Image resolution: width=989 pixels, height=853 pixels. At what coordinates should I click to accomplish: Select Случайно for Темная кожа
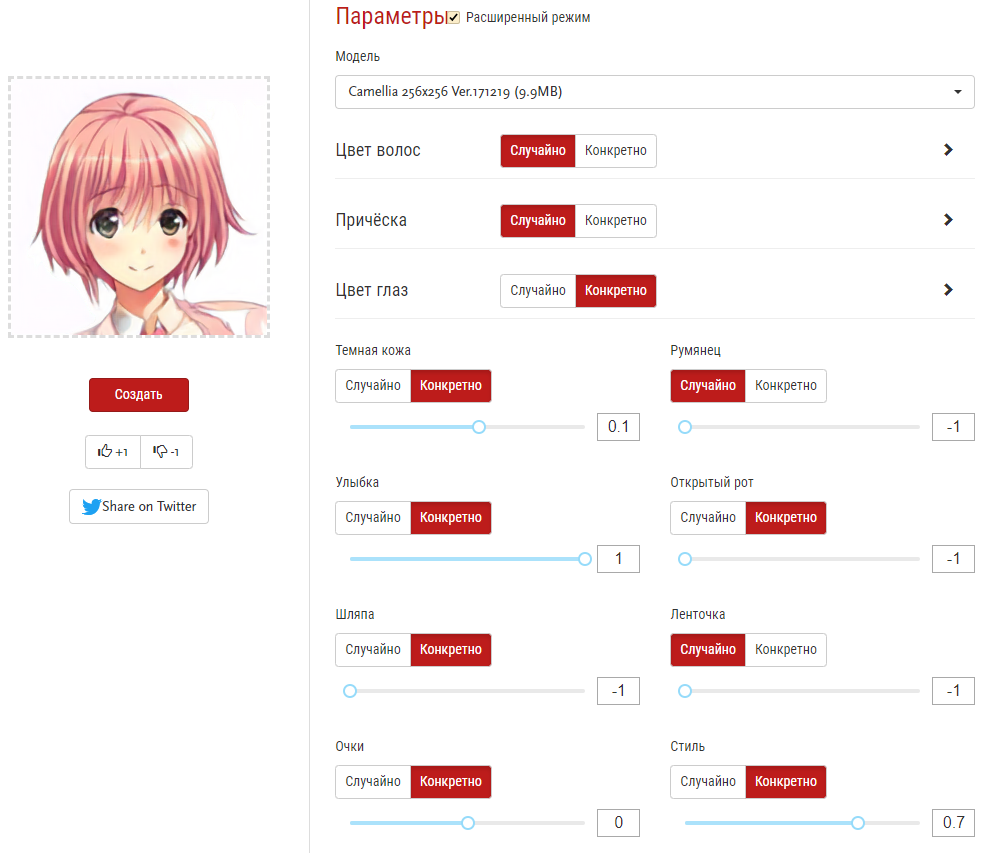click(x=373, y=386)
